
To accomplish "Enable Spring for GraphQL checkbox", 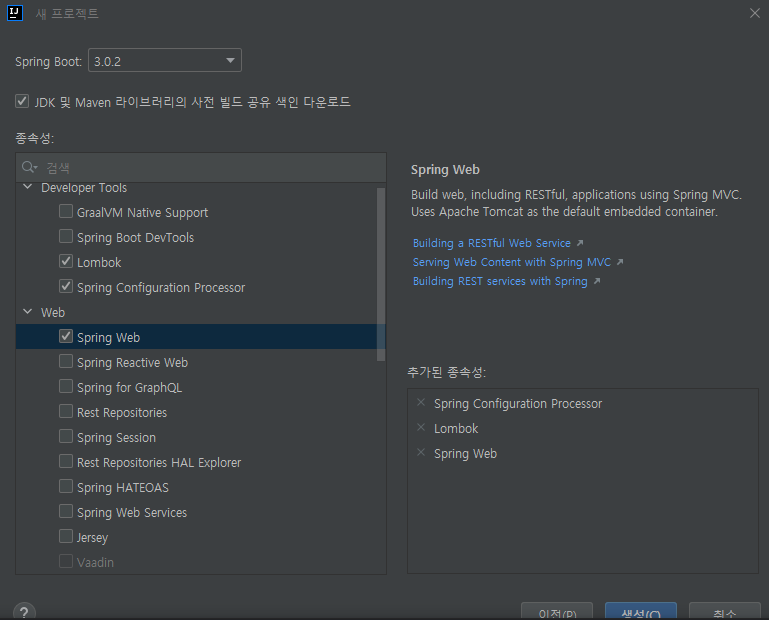I will tap(66, 387).
